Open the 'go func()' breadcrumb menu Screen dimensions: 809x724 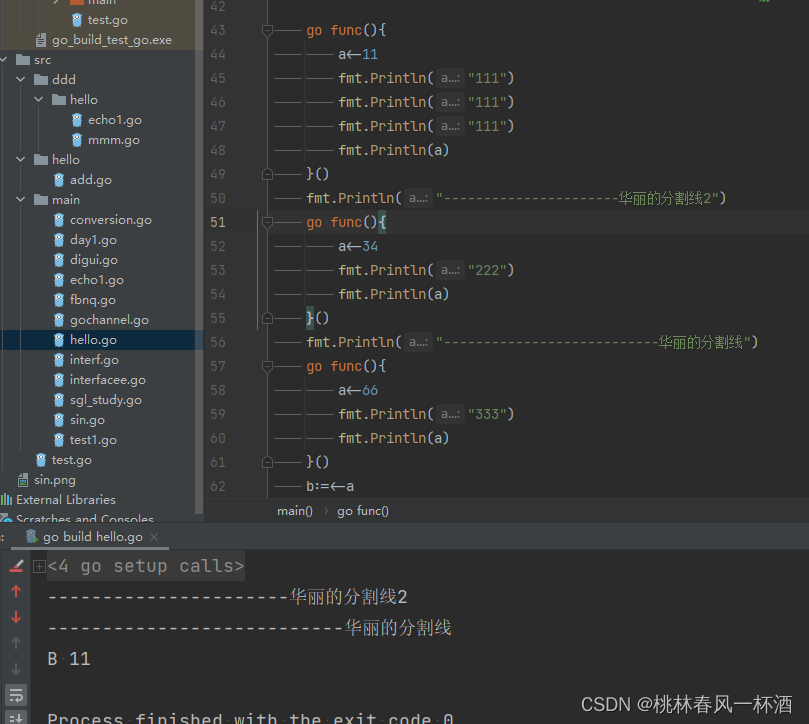pyautogui.click(x=362, y=510)
